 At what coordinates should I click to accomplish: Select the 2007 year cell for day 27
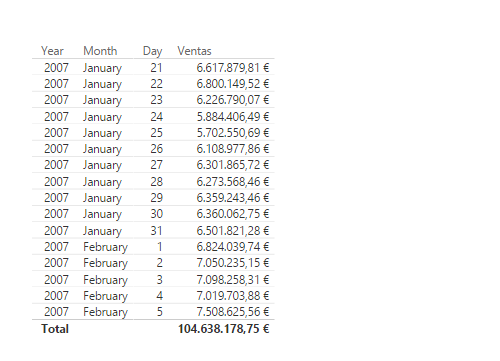[x=56, y=165]
